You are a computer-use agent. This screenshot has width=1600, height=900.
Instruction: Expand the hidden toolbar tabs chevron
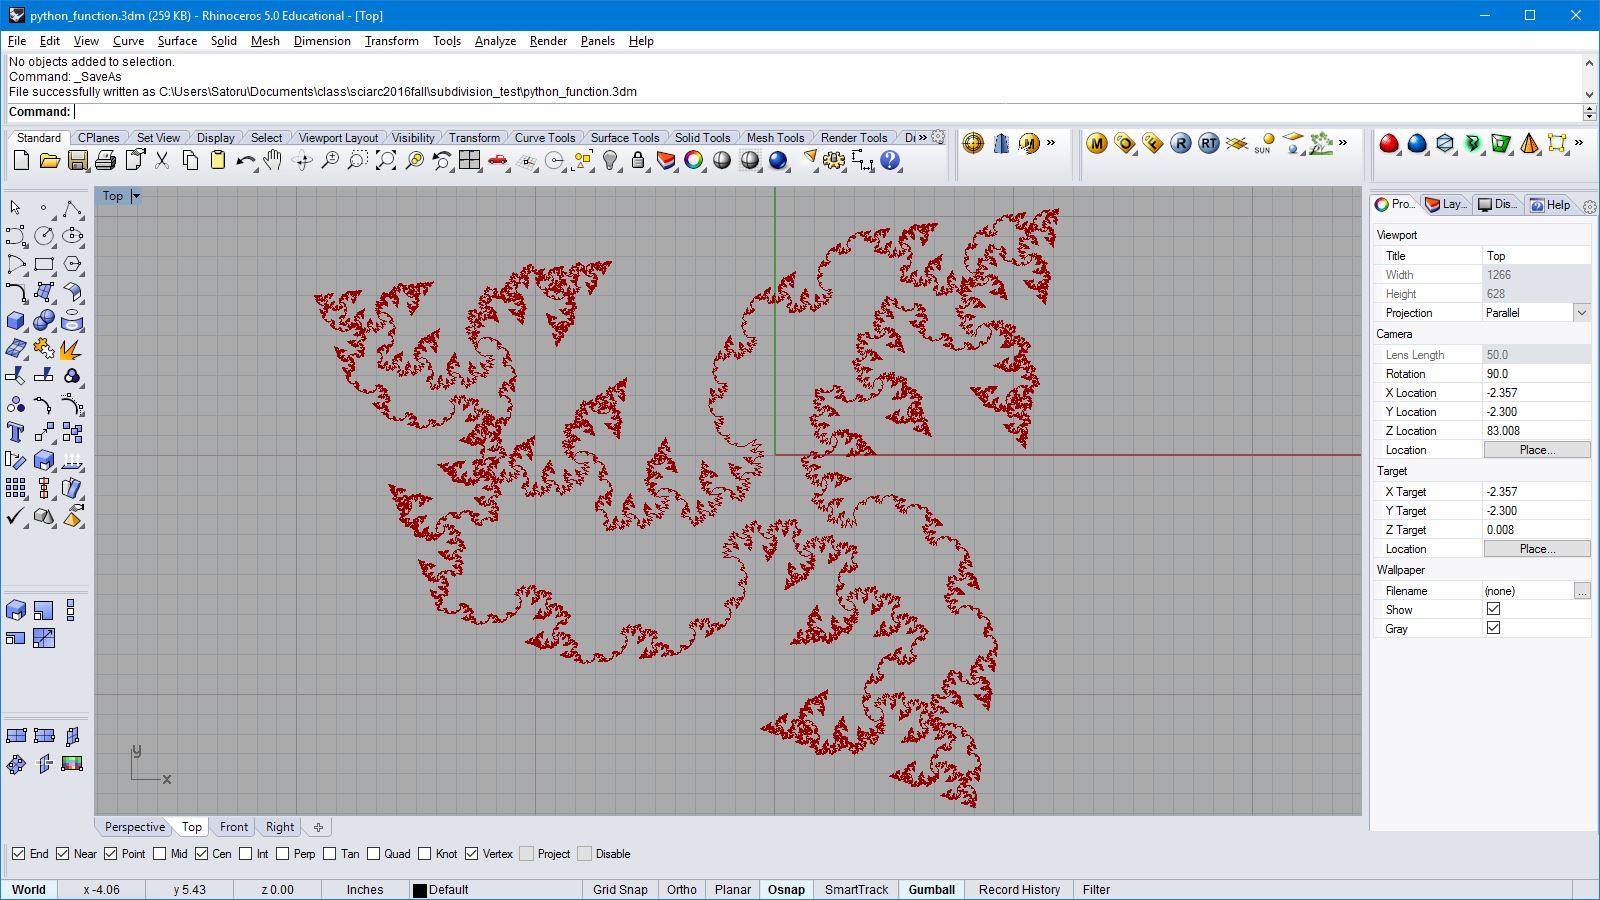[923, 138]
